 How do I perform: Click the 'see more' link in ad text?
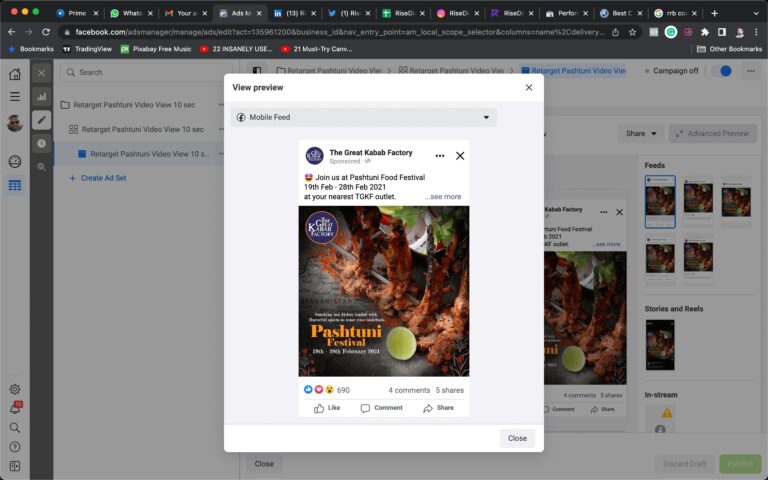pyautogui.click(x=443, y=197)
